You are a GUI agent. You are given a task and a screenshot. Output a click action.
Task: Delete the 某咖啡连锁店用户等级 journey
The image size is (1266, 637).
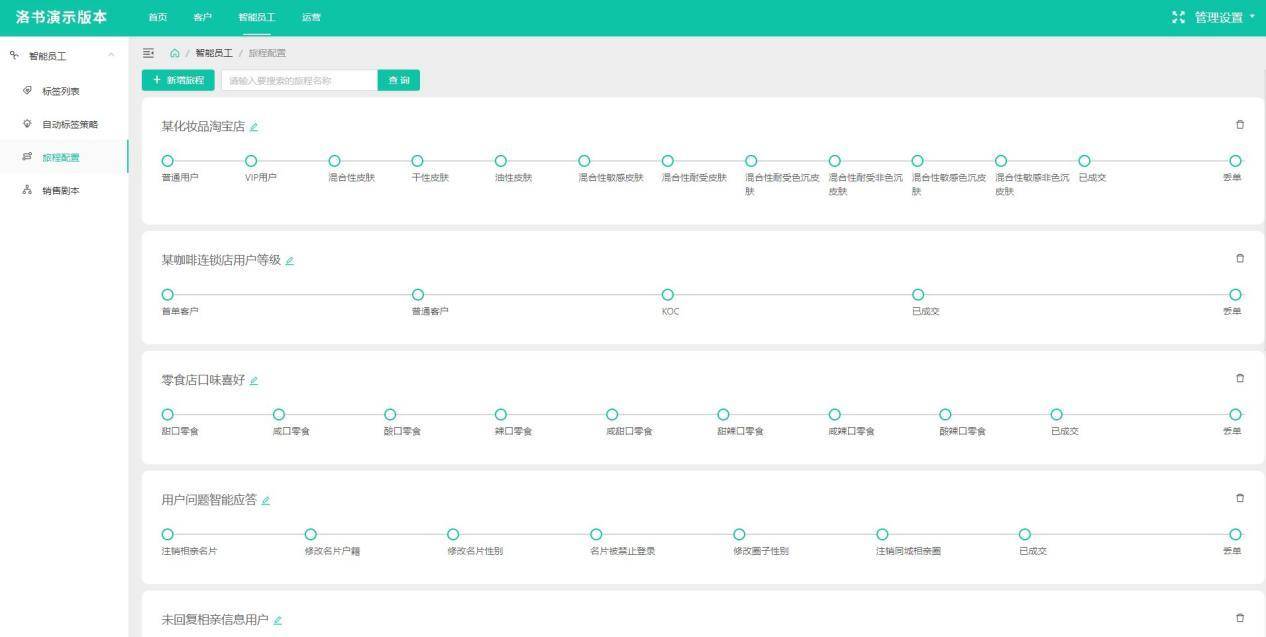[x=1240, y=258]
